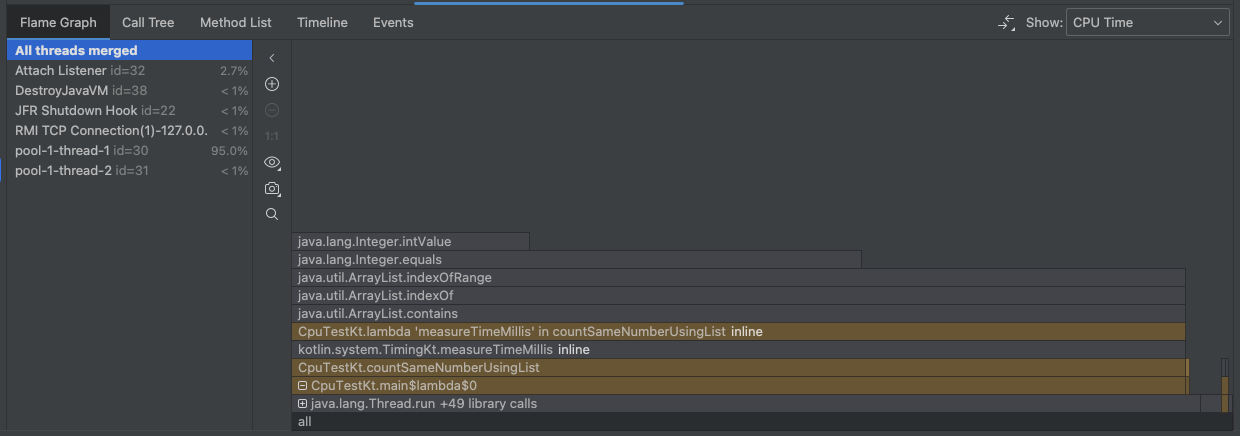1240x436 pixels.
Task: Expand java.lang.Thread.run library calls
Action: 303,404
